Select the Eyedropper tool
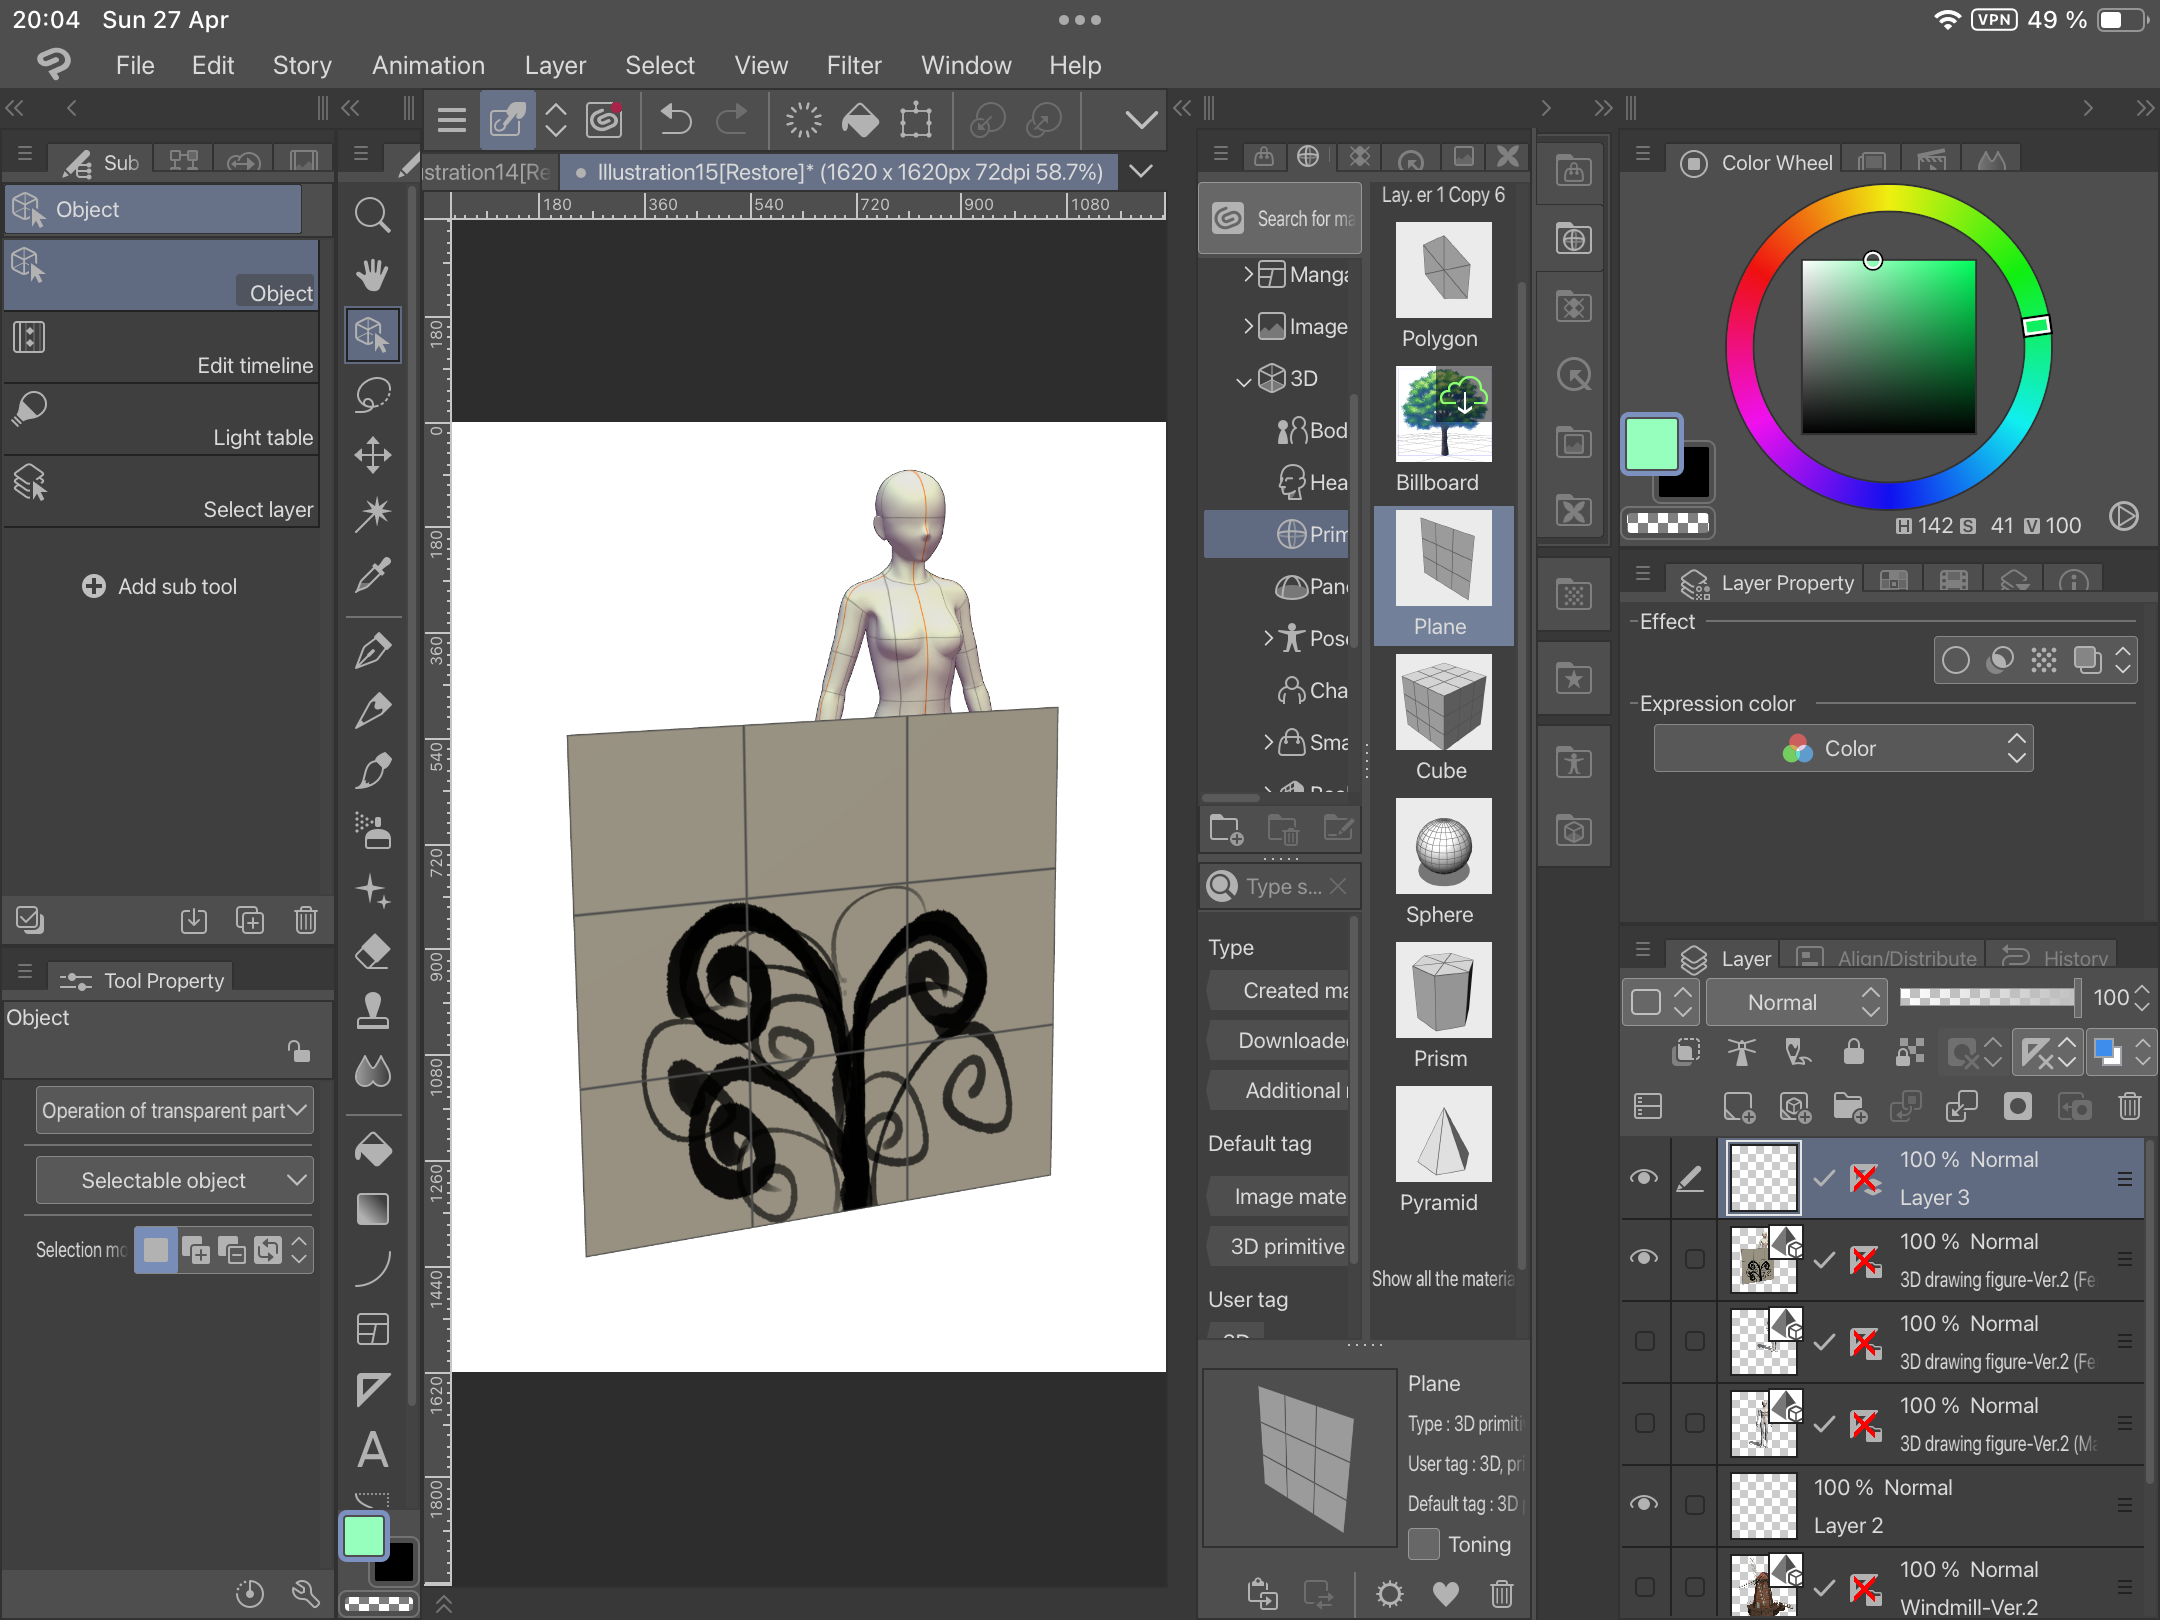The image size is (2160, 1620). coord(372,575)
